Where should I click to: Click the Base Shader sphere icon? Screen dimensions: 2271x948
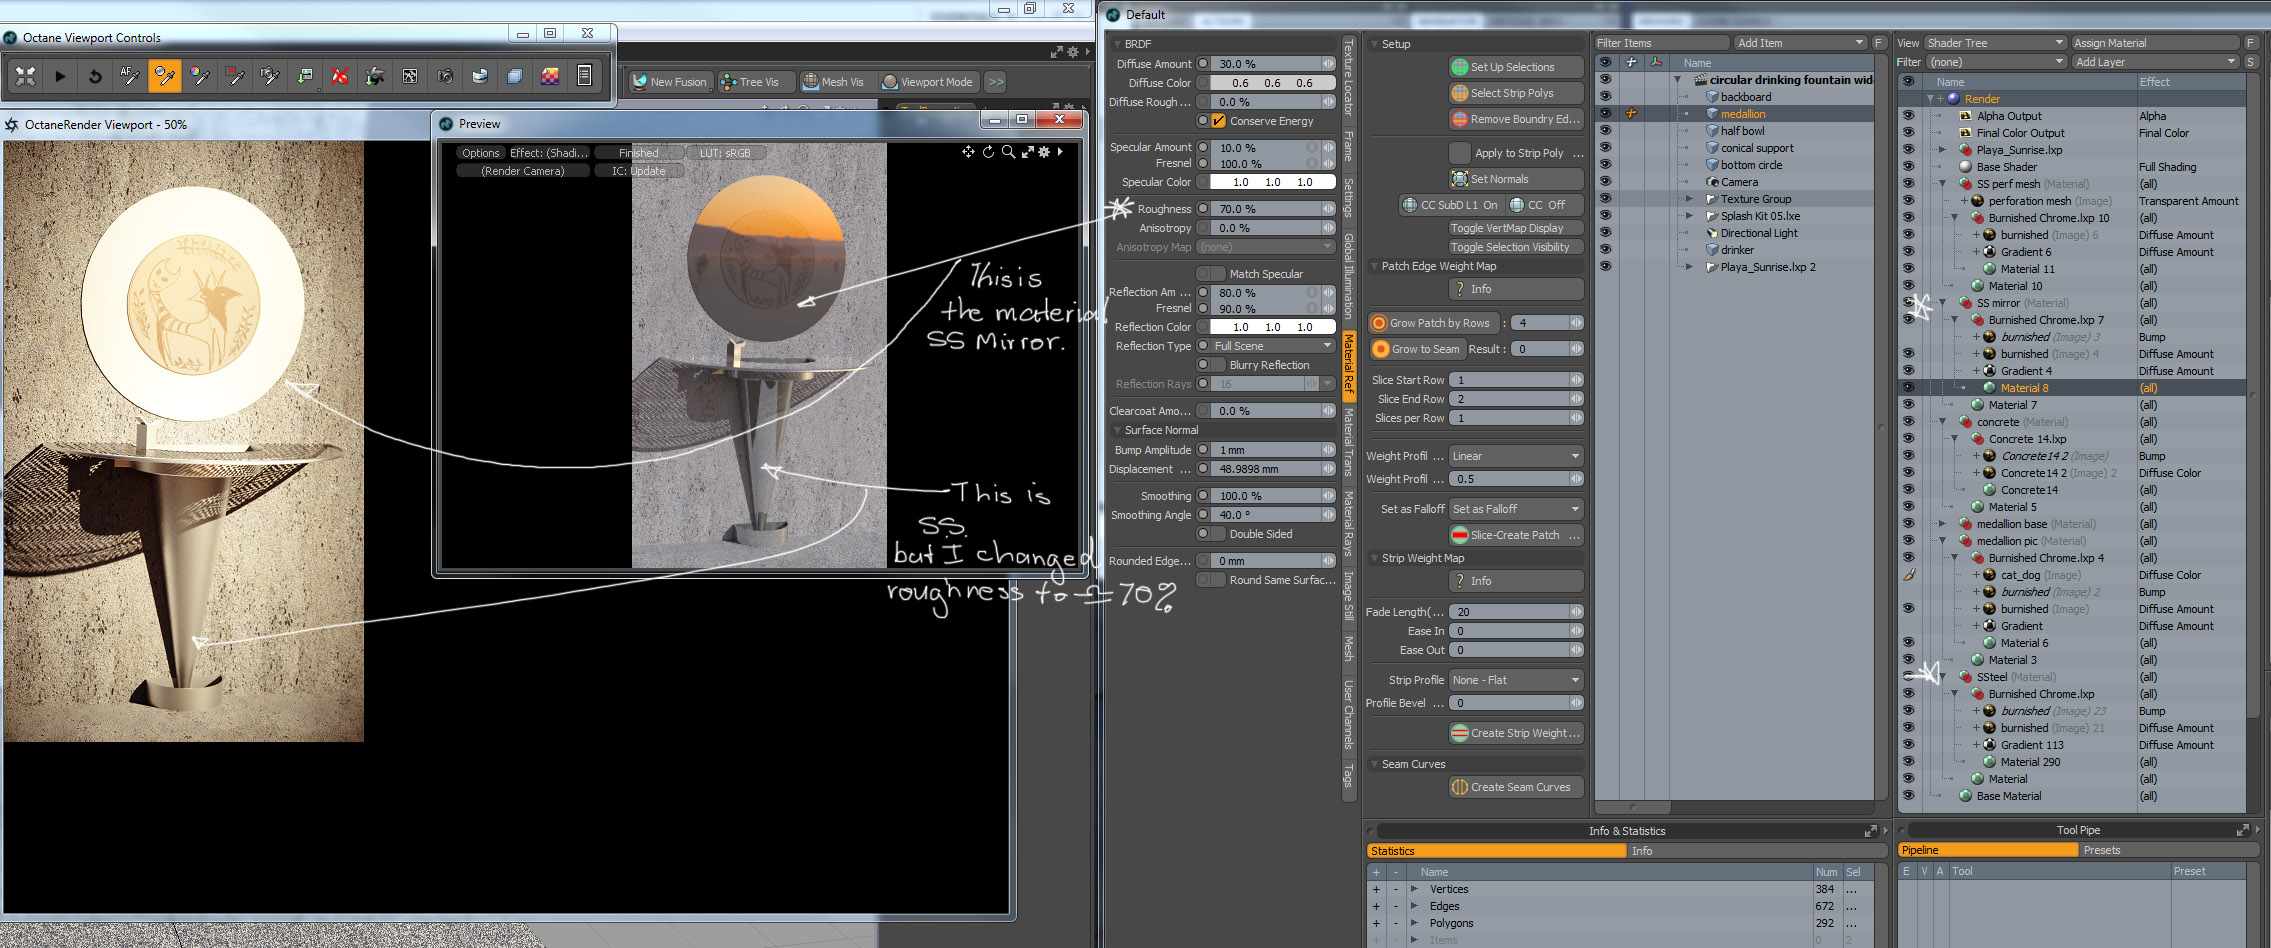coord(1965,167)
